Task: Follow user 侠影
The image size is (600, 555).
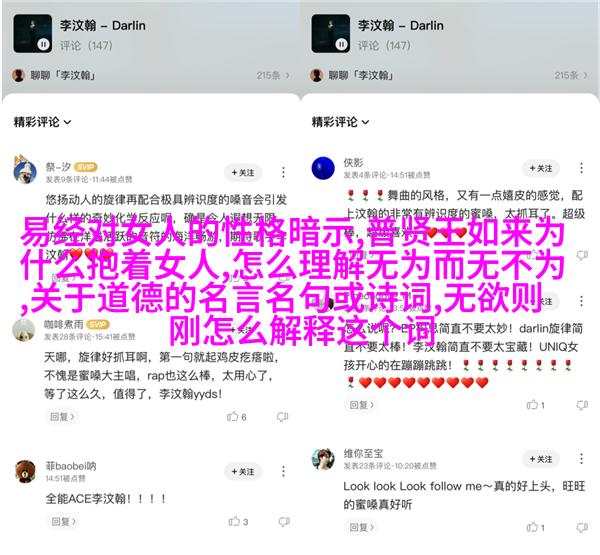Action: pos(541,168)
